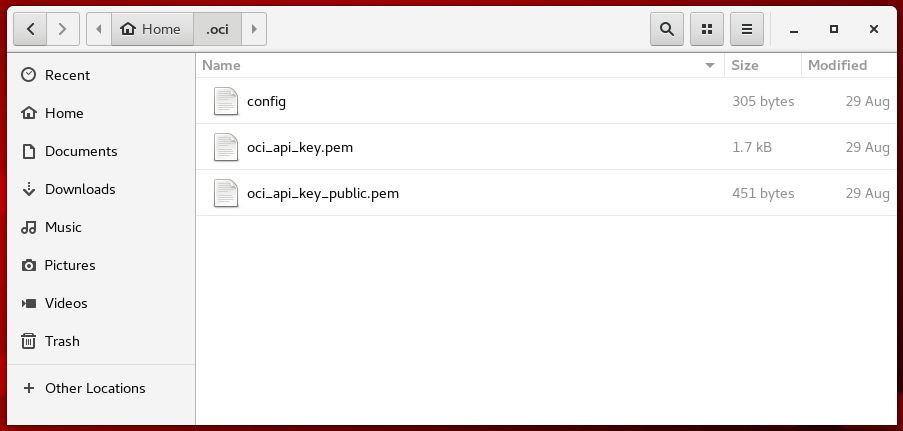The height and width of the screenshot is (431, 903).
Task: Click the Home path bar button
Action: coord(151,29)
